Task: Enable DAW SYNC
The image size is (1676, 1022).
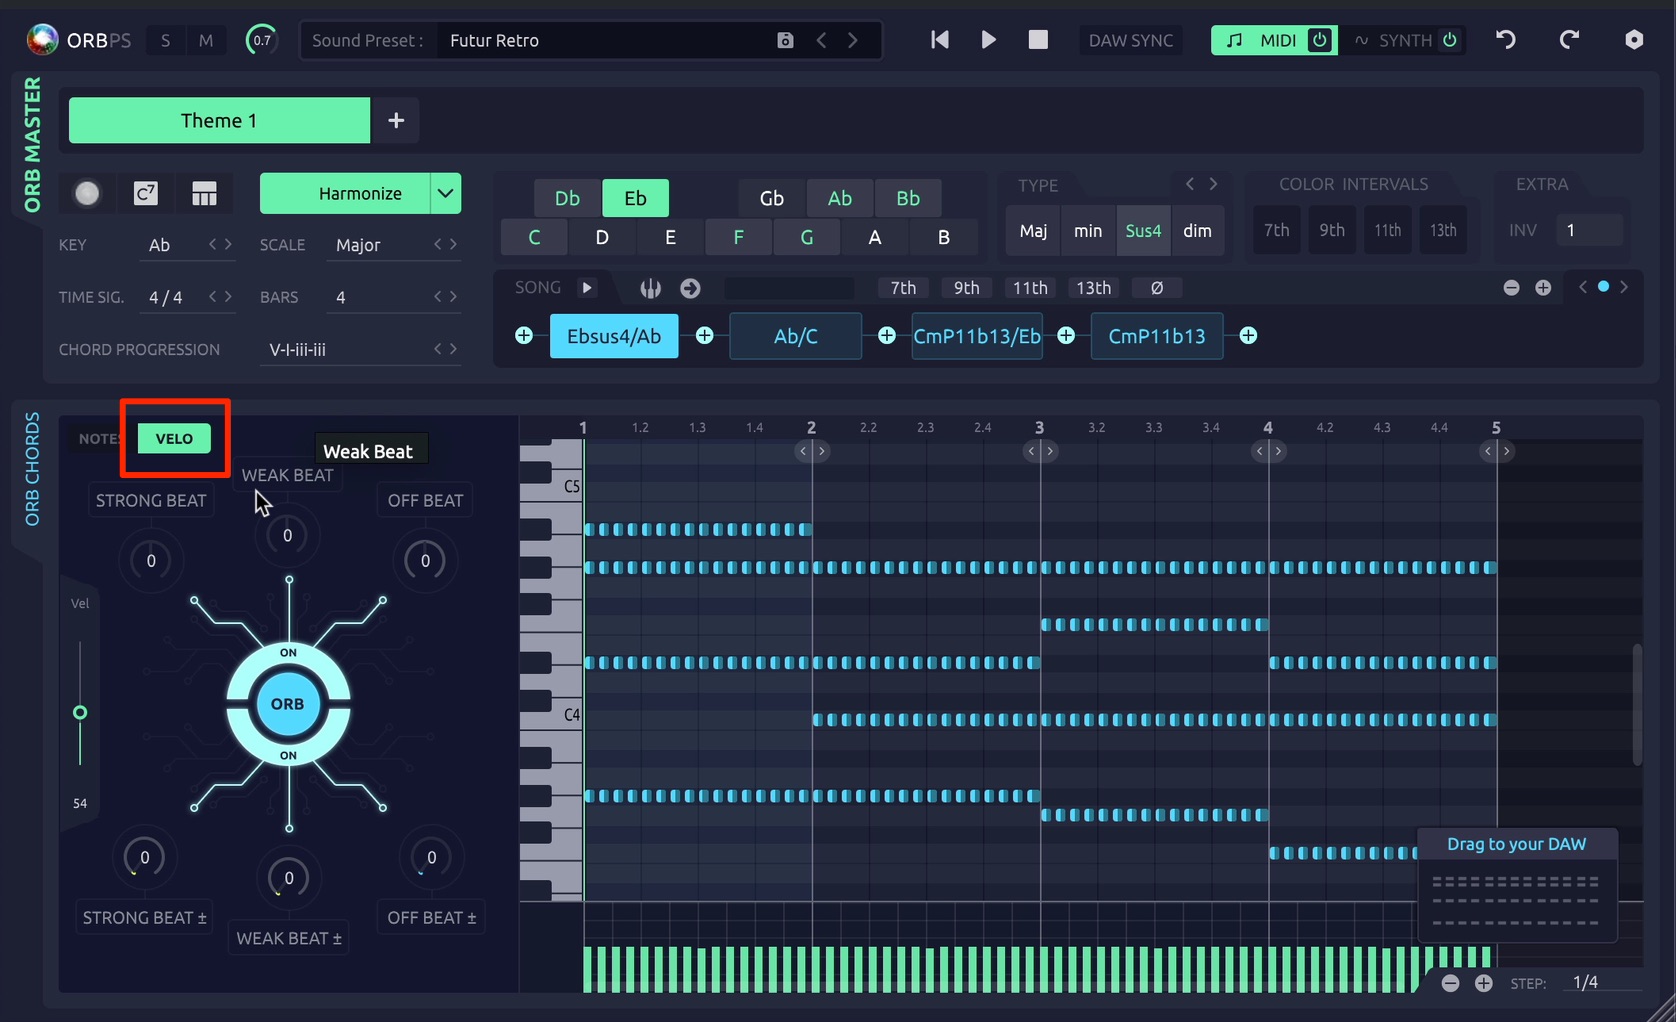Action: 1130,40
